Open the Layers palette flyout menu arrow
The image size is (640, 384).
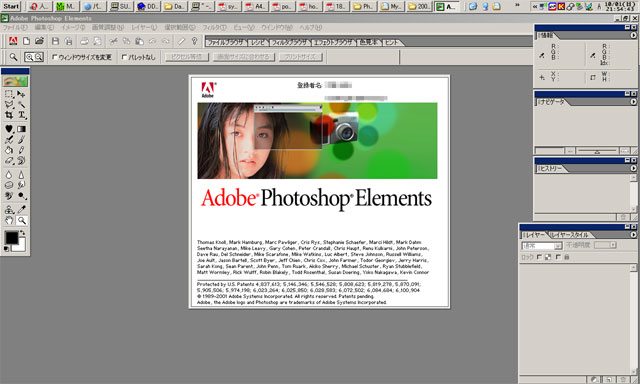[x=633, y=235]
